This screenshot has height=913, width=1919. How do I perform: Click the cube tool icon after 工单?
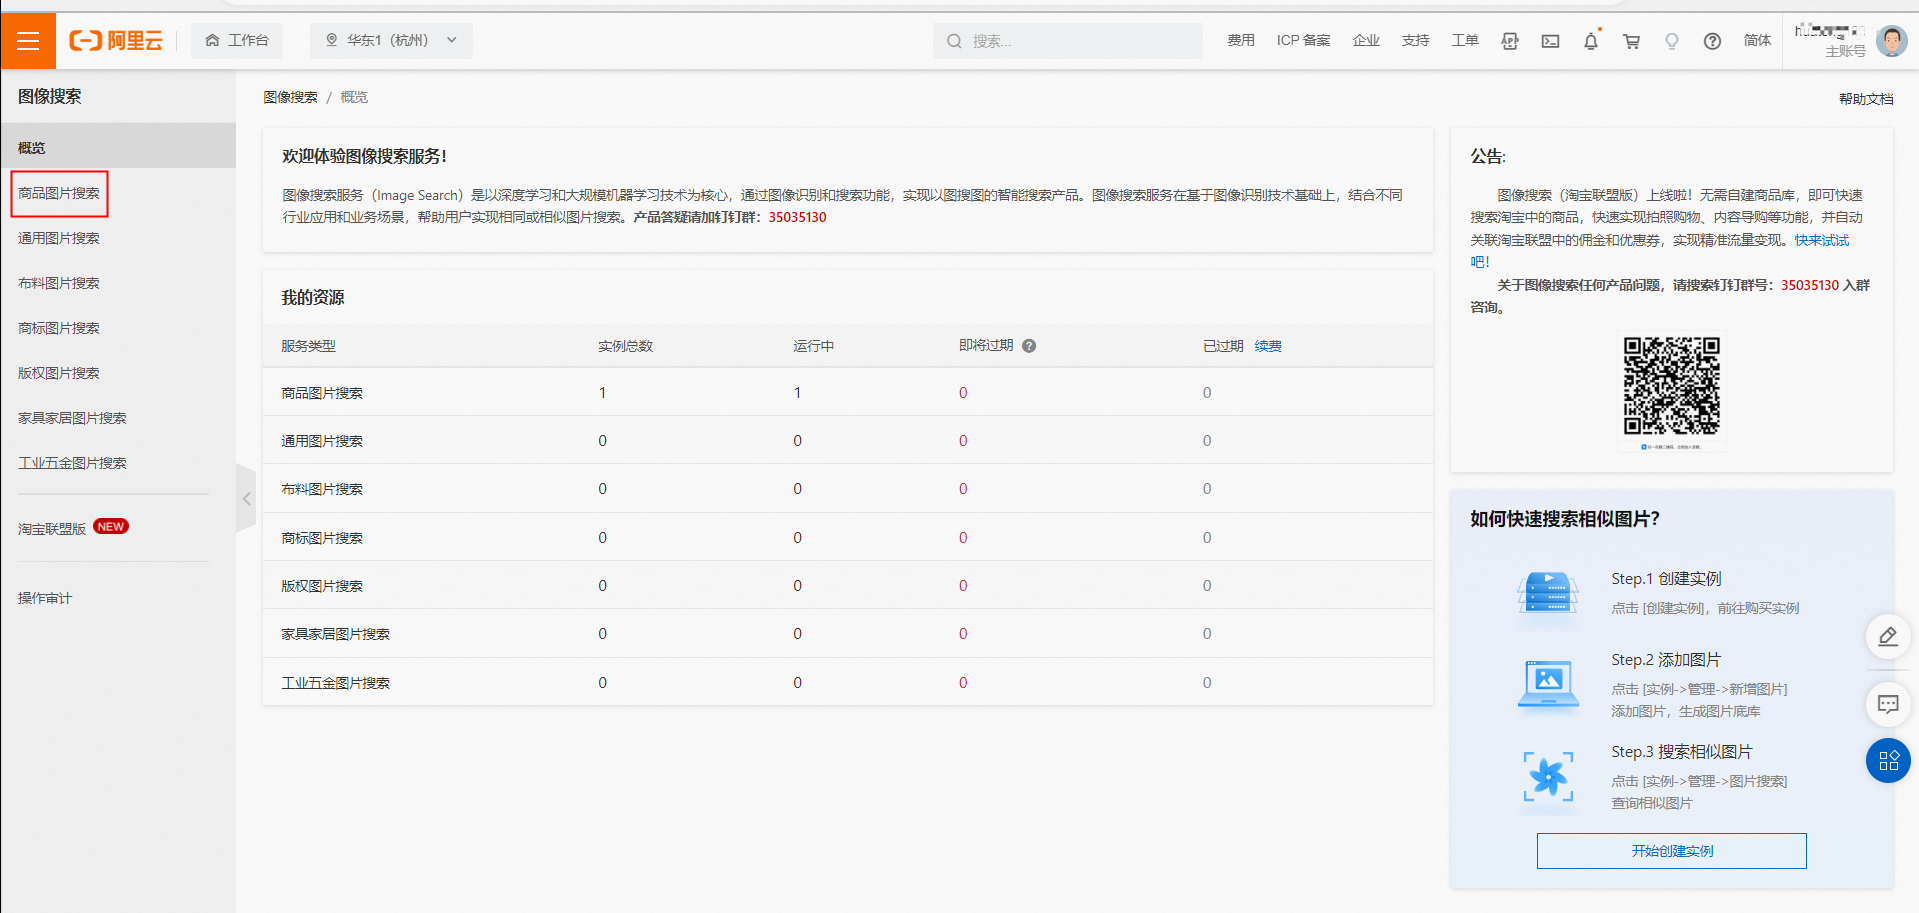point(1510,41)
